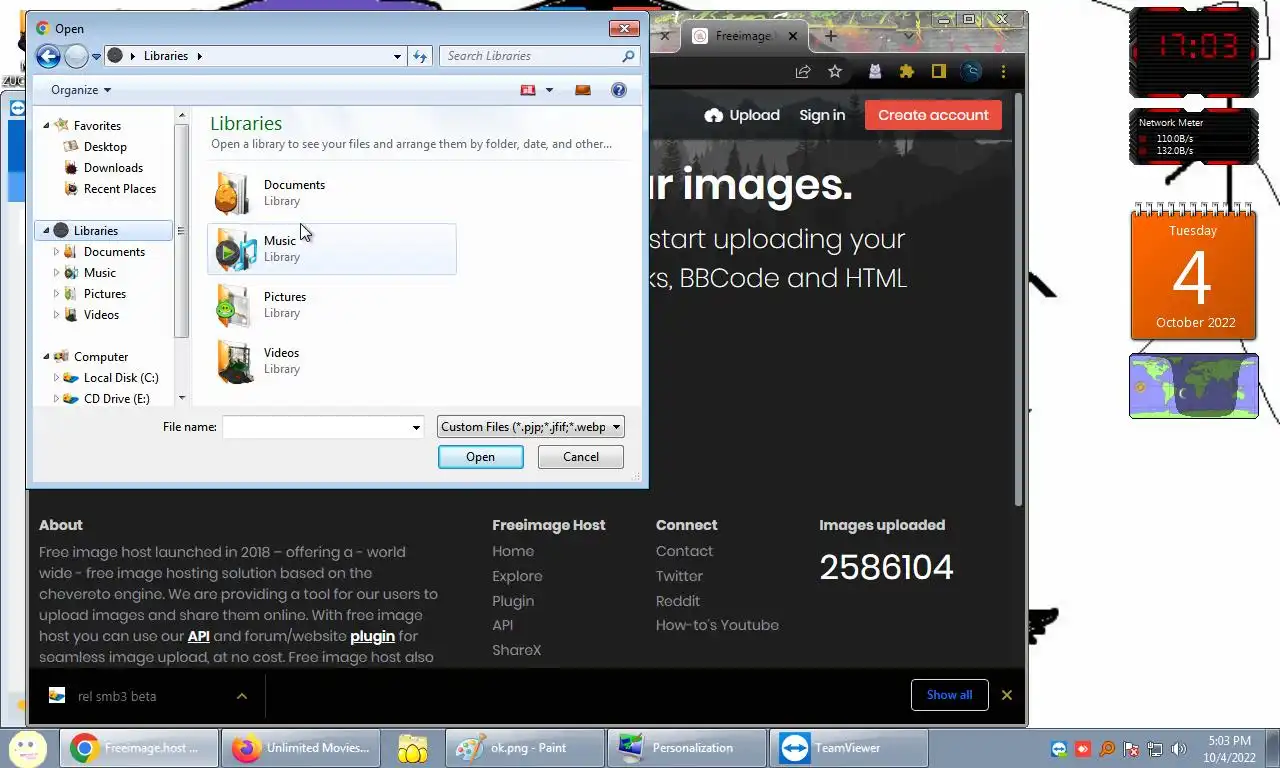Open the Windows Explorer taskbar icon

point(412,748)
